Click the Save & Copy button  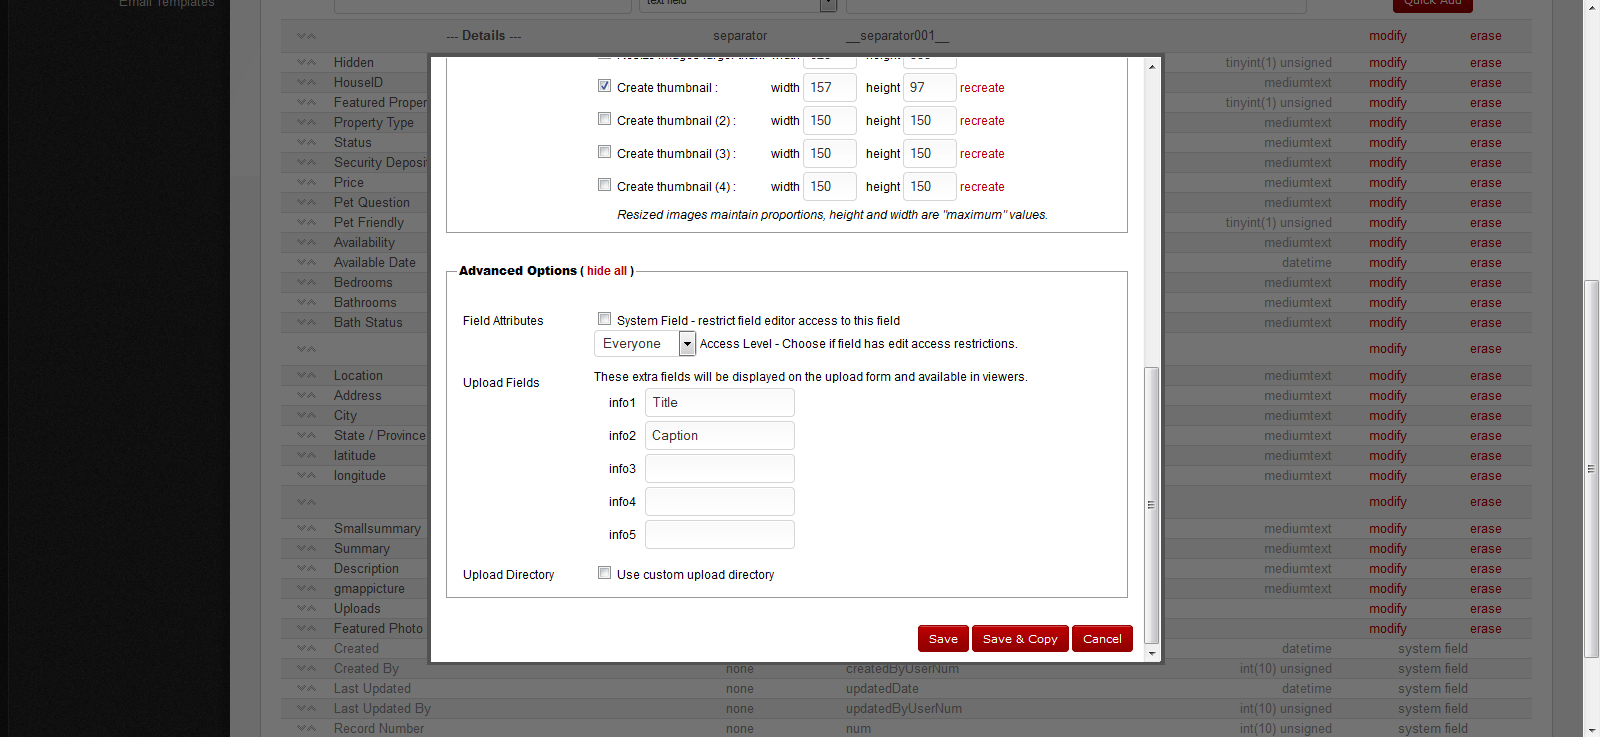pos(1020,639)
